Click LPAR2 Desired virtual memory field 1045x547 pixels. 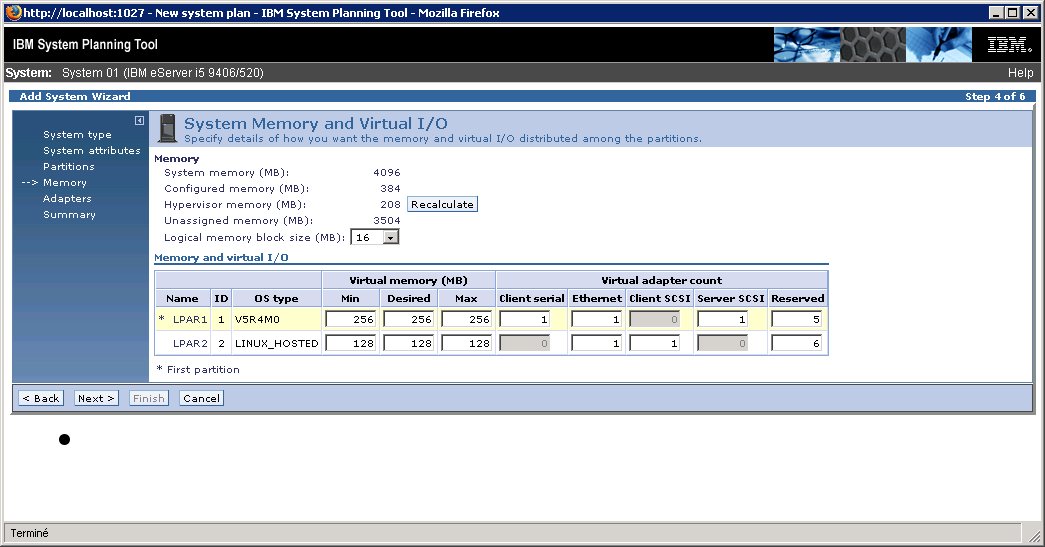(x=409, y=344)
